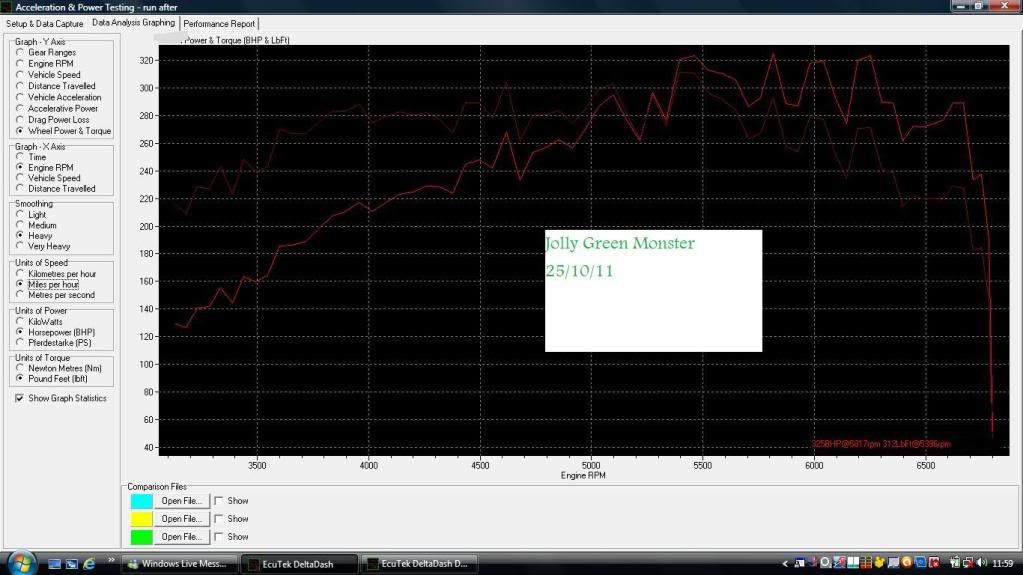
Task: Click the yellow comparison color swatch
Action: [142, 519]
